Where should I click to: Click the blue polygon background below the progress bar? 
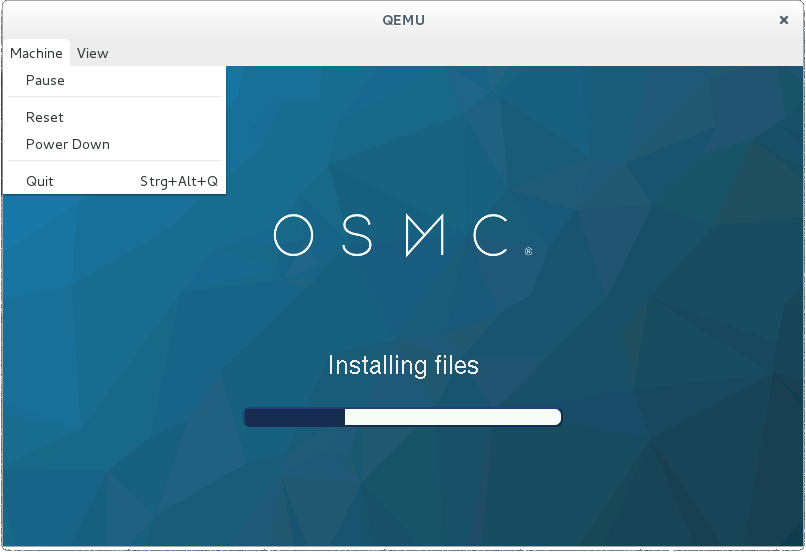click(x=403, y=490)
